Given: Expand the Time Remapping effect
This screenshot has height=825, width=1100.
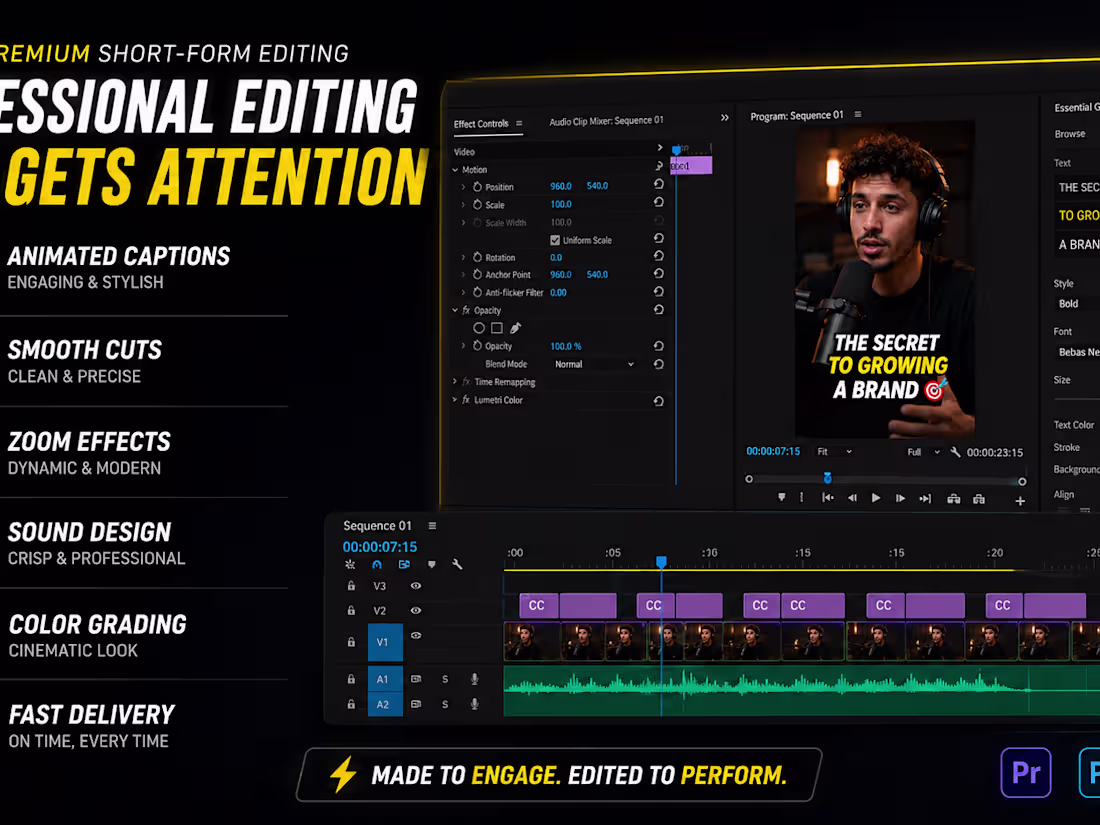Looking at the screenshot, I should 455,382.
